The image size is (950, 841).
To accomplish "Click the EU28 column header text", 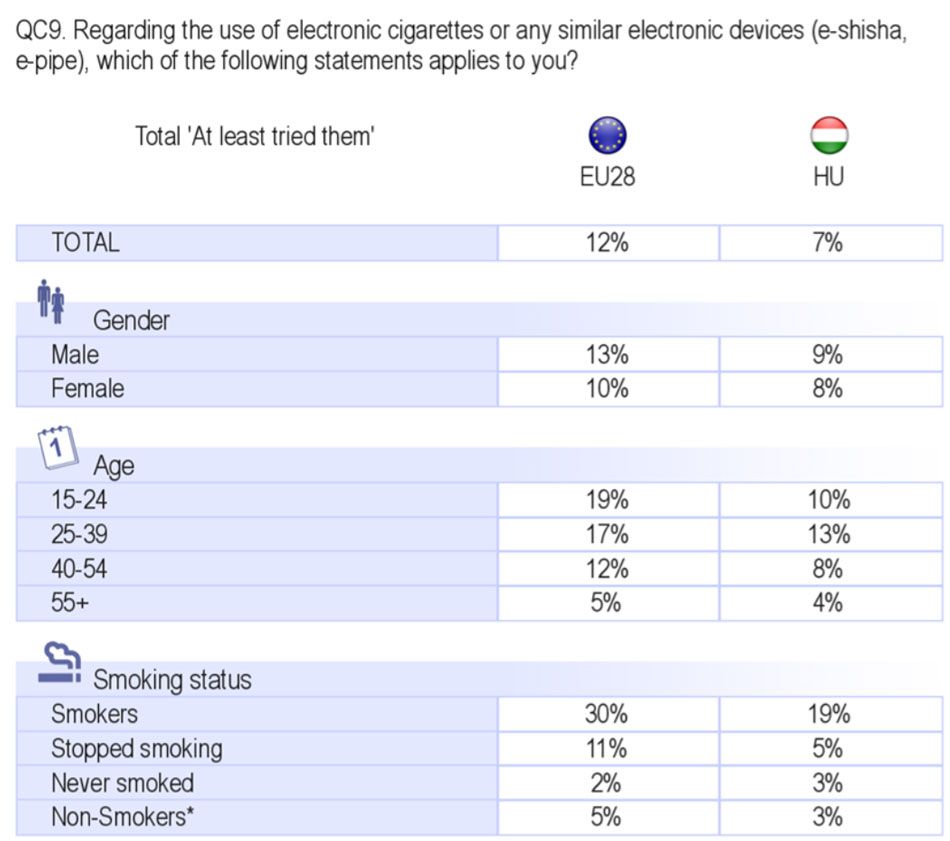I will [607, 177].
